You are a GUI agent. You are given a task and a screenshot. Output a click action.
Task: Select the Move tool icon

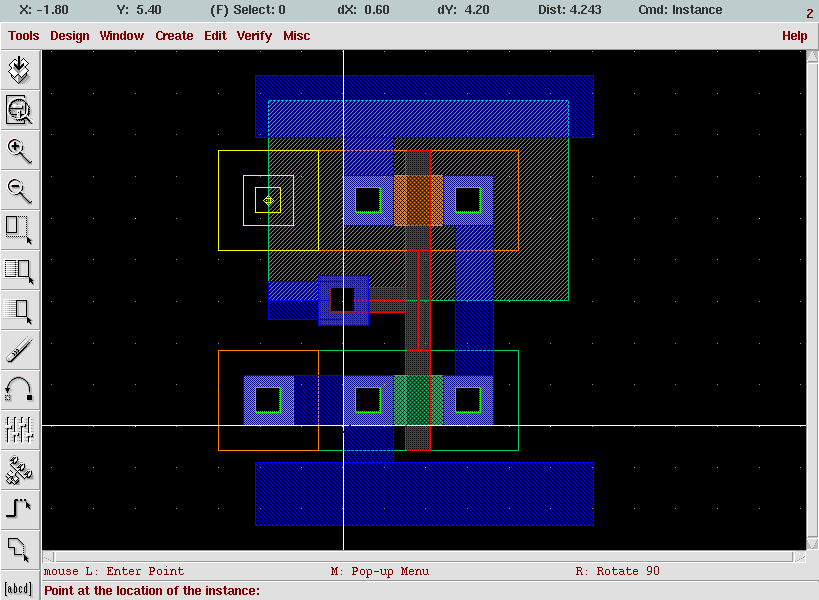point(20,310)
